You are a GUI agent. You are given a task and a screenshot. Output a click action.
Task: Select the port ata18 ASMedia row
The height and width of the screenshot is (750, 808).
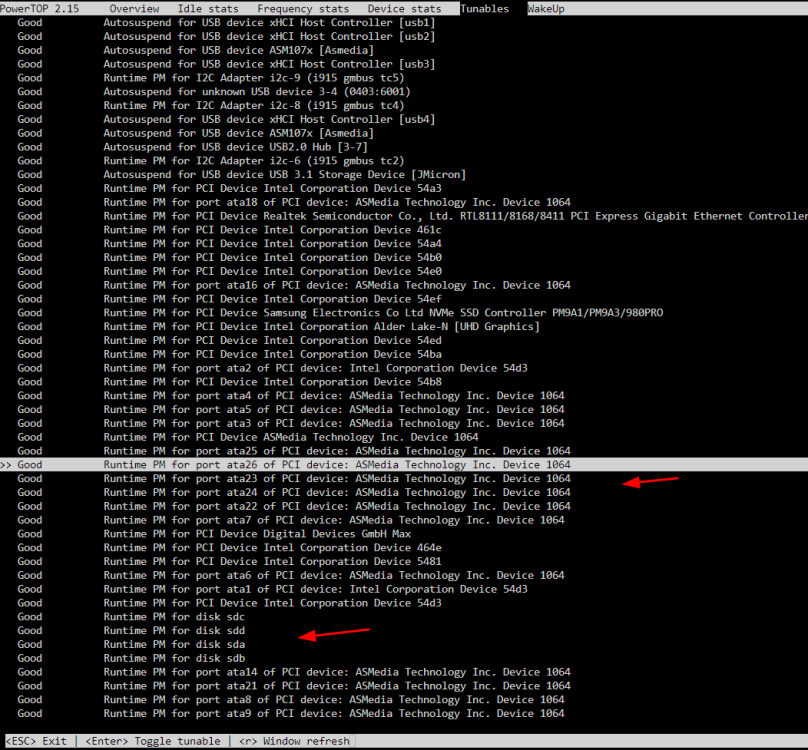pyautogui.click(x=404, y=203)
